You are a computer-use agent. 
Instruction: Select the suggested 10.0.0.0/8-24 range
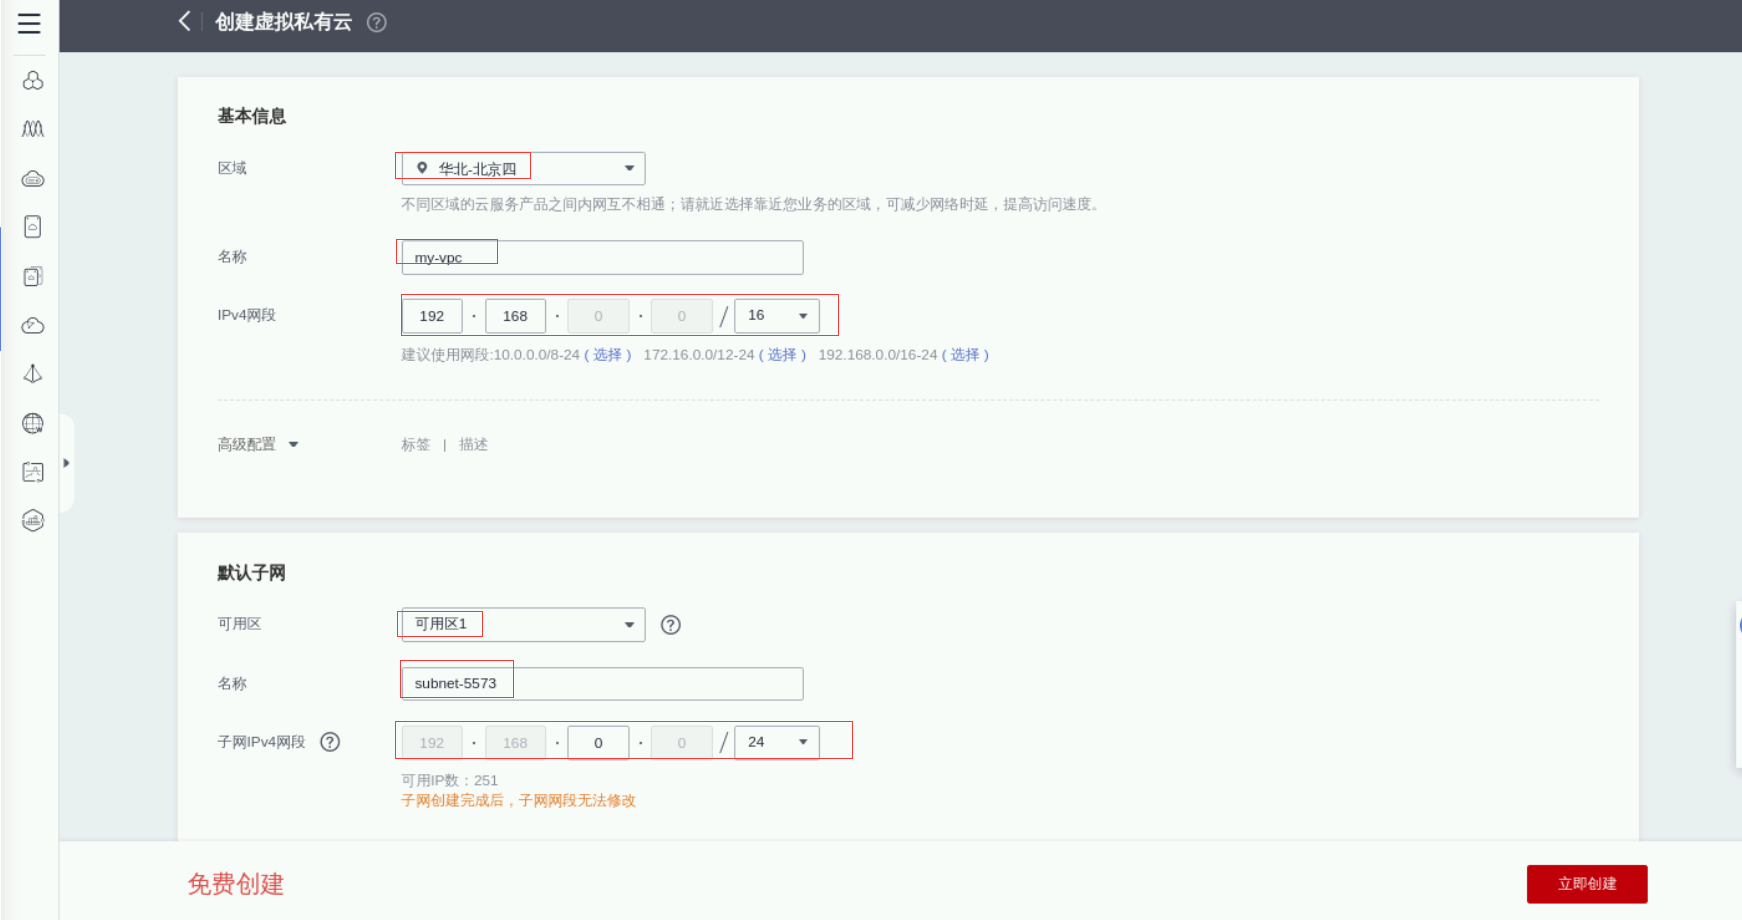point(607,355)
